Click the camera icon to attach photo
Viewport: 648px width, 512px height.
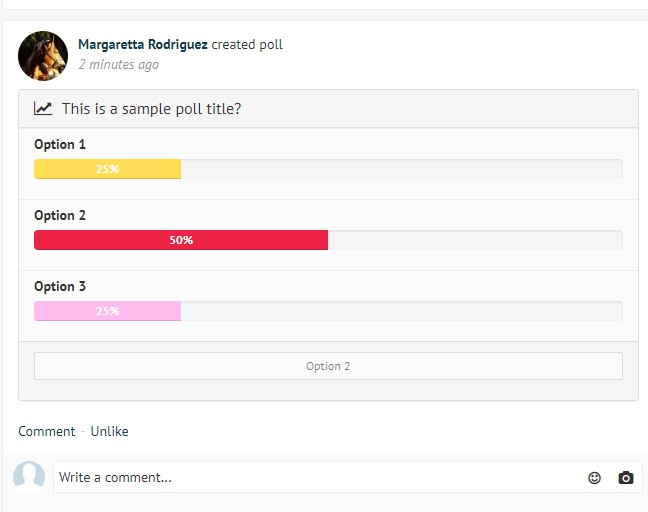click(626, 478)
